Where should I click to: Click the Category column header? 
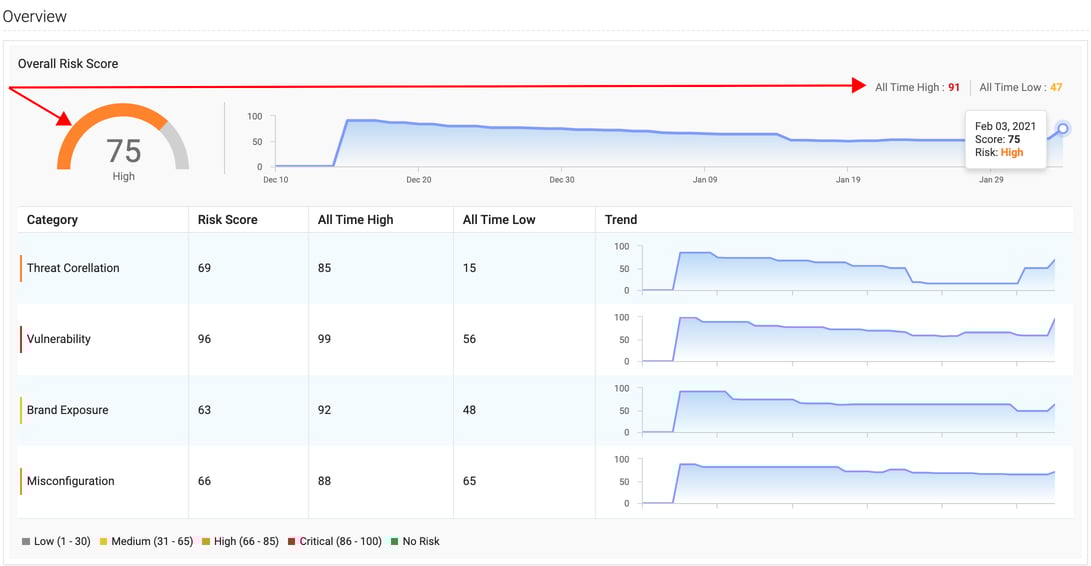[52, 220]
